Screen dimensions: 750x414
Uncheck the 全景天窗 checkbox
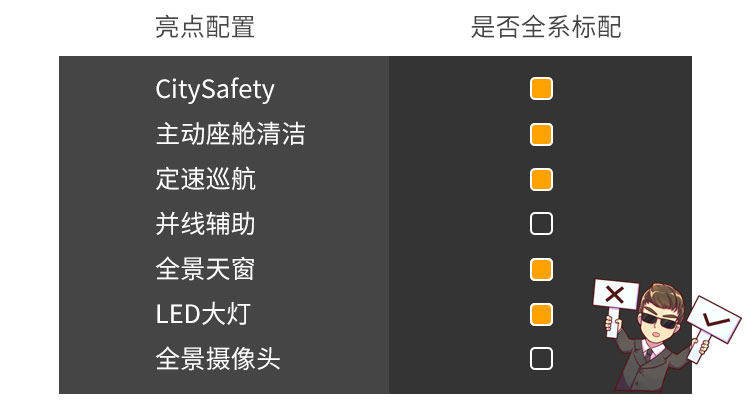coord(541,269)
